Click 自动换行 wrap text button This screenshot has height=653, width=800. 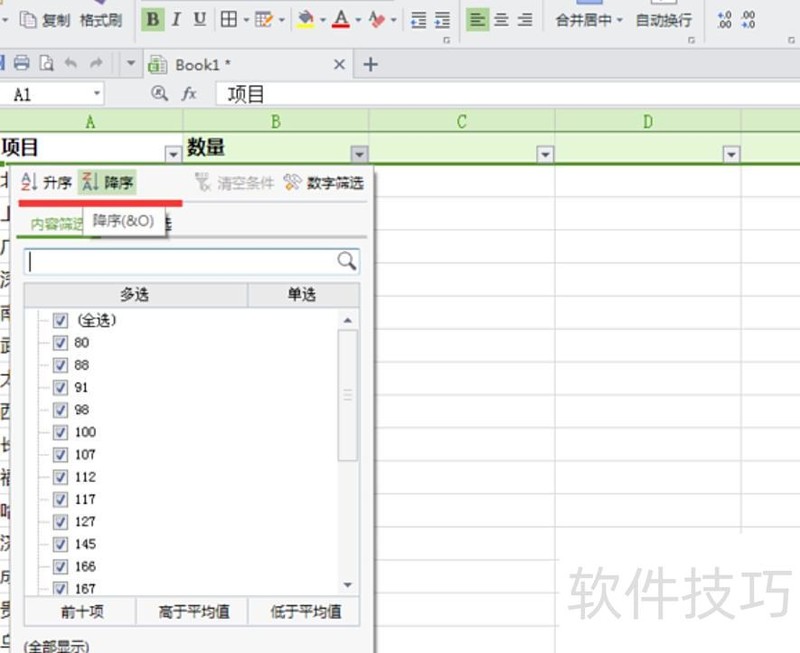(x=664, y=20)
